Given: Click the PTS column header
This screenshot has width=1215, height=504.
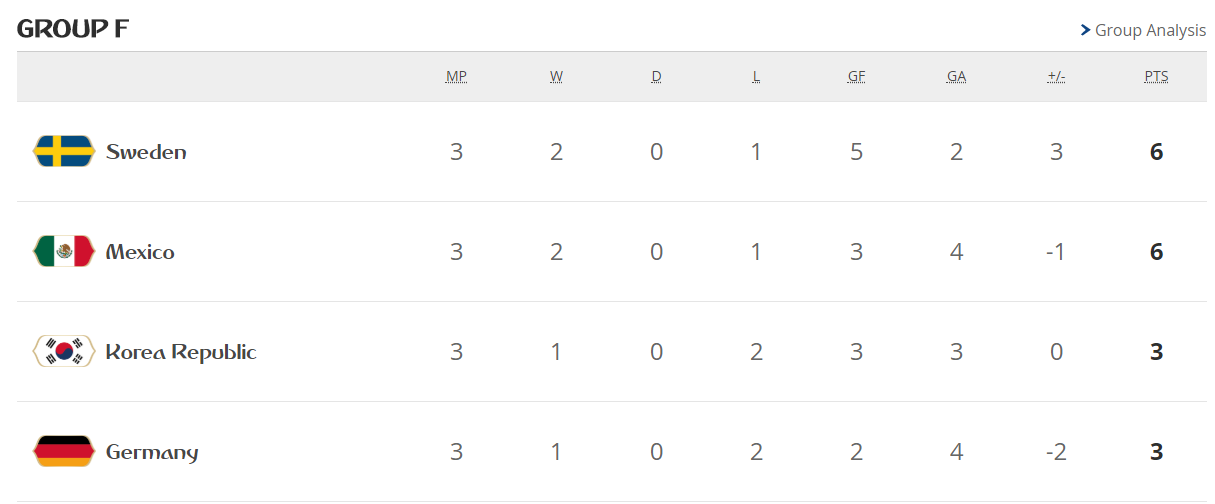Looking at the screenshot, I should [1156, 77].
